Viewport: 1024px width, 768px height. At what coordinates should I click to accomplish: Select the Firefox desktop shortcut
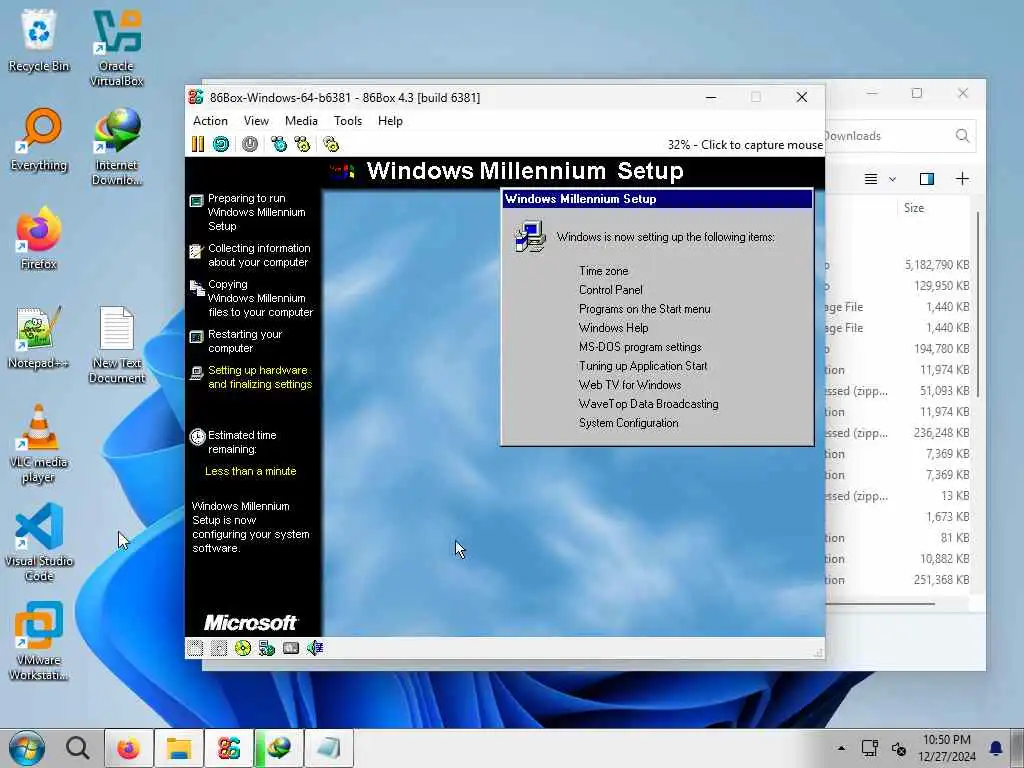39,238
